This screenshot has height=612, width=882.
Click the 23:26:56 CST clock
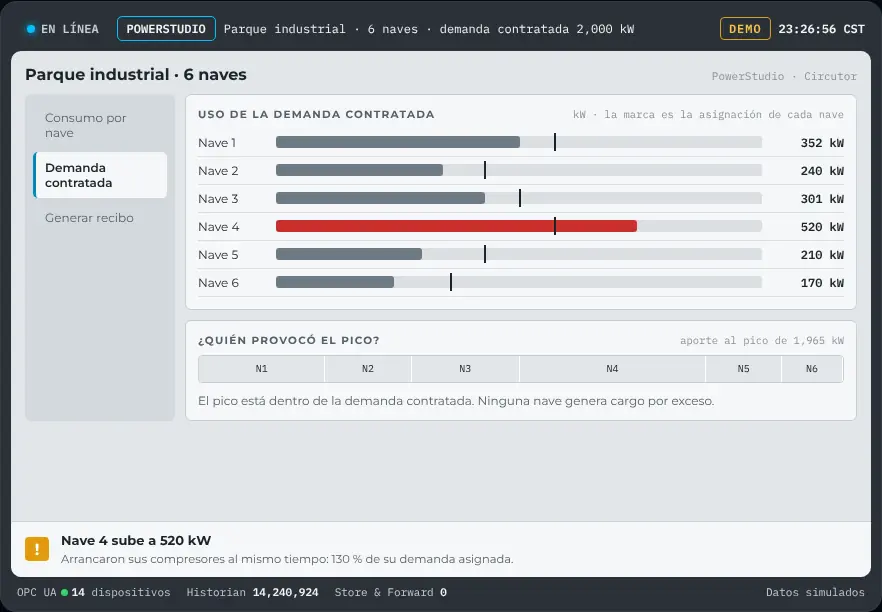point(821,29)
